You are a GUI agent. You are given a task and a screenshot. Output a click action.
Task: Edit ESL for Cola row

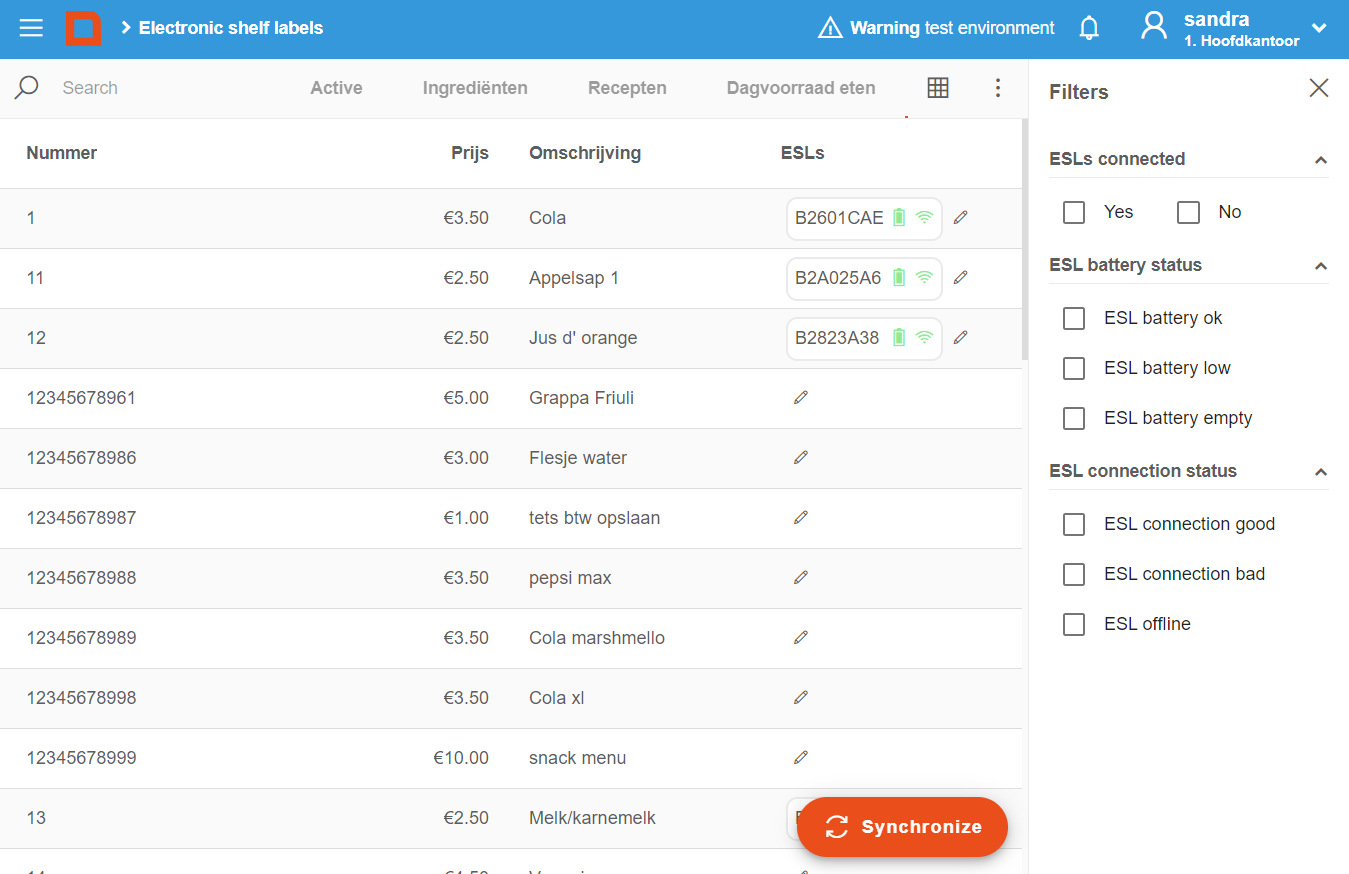point(961,217)
